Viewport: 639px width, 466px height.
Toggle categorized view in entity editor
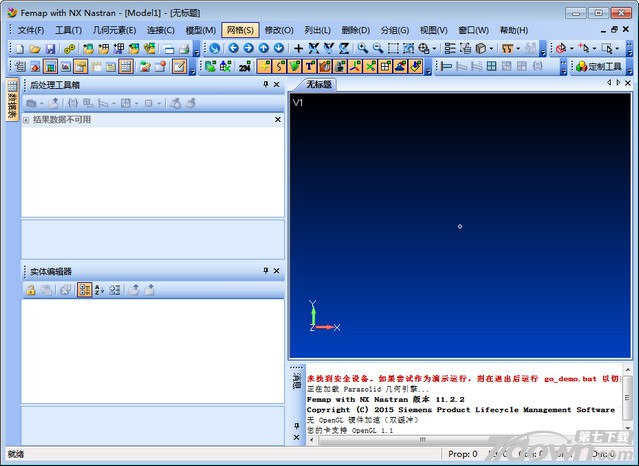coord(84,290)
